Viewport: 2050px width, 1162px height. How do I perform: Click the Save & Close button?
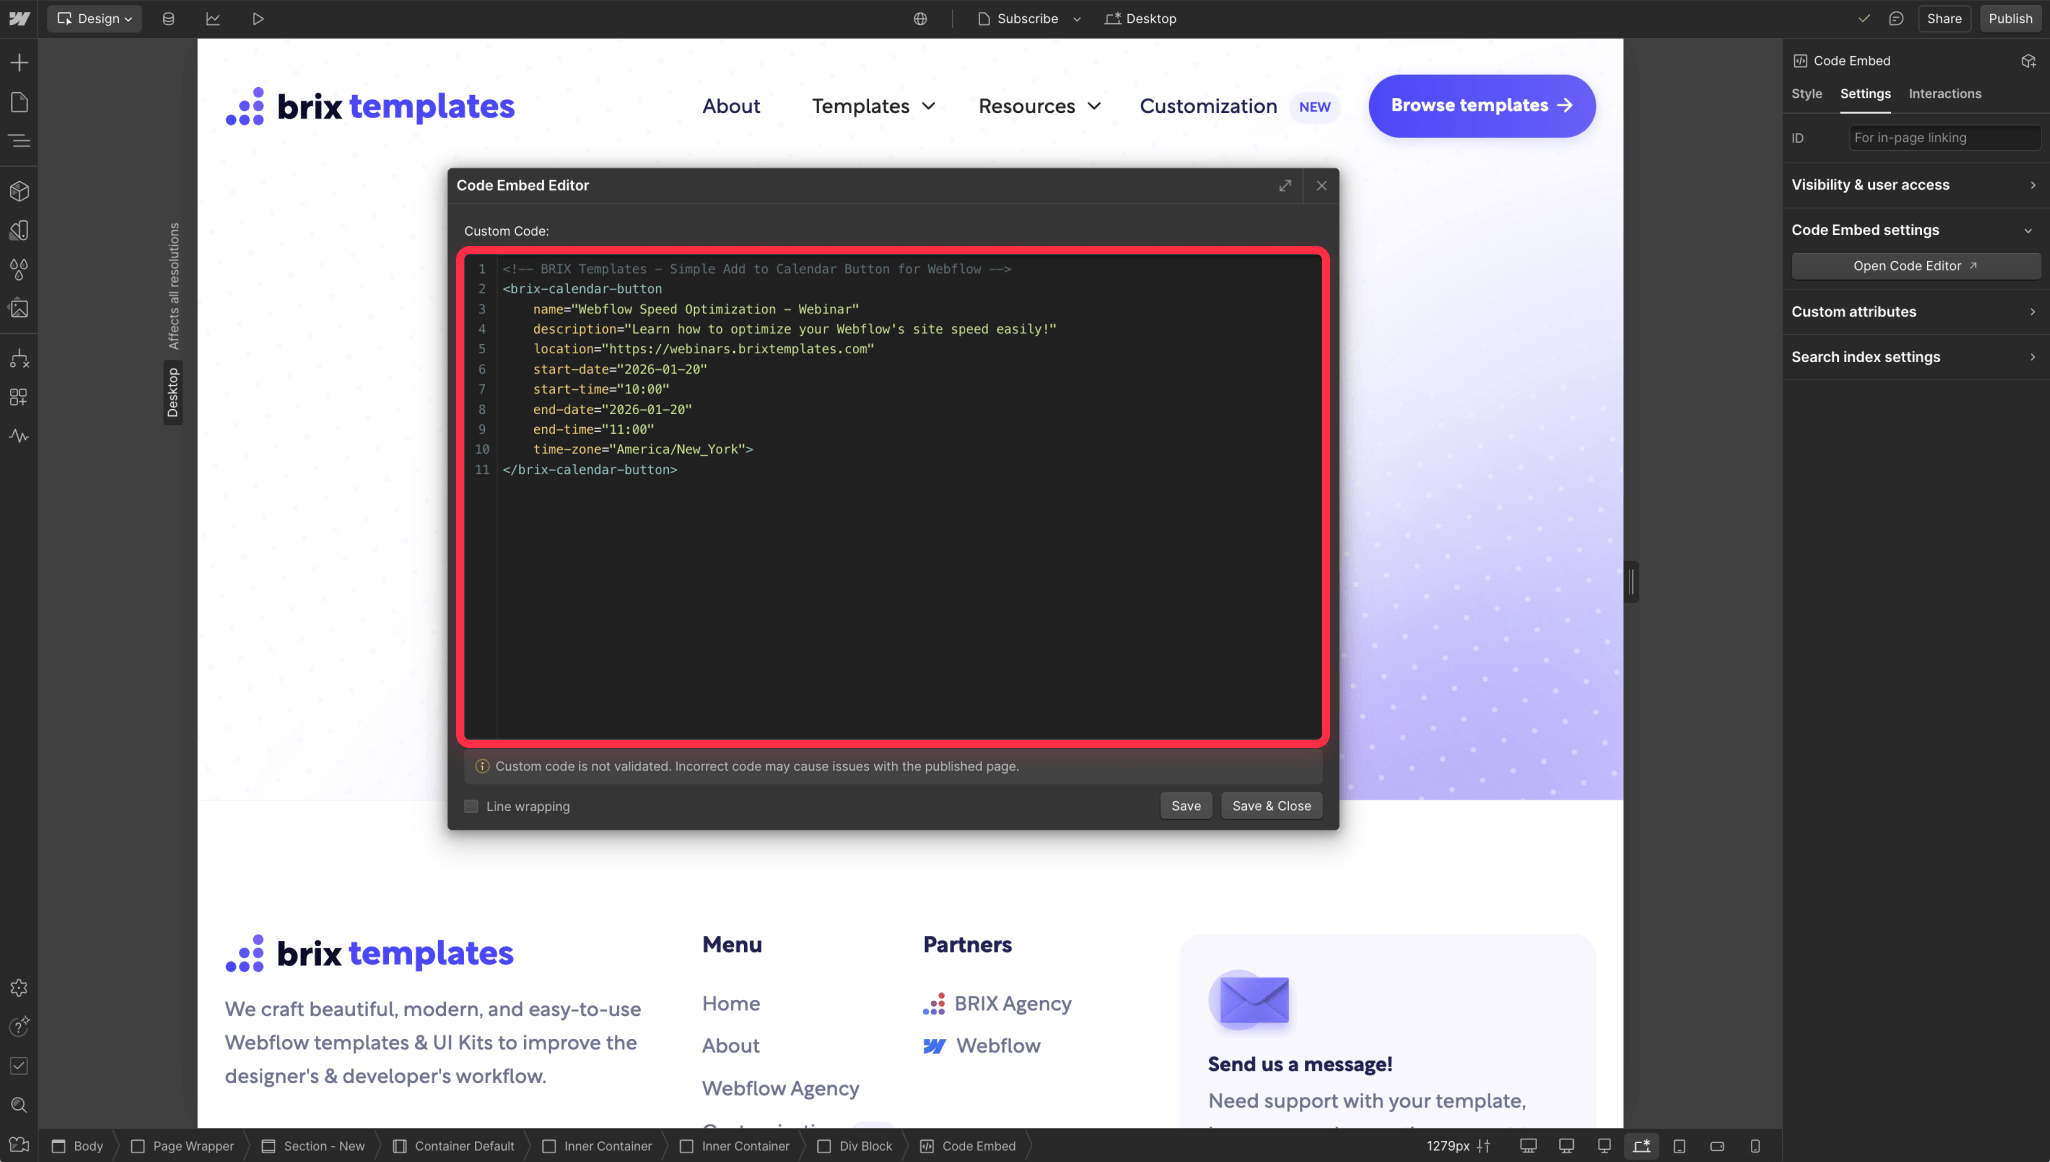click(x=1272, y=806)
